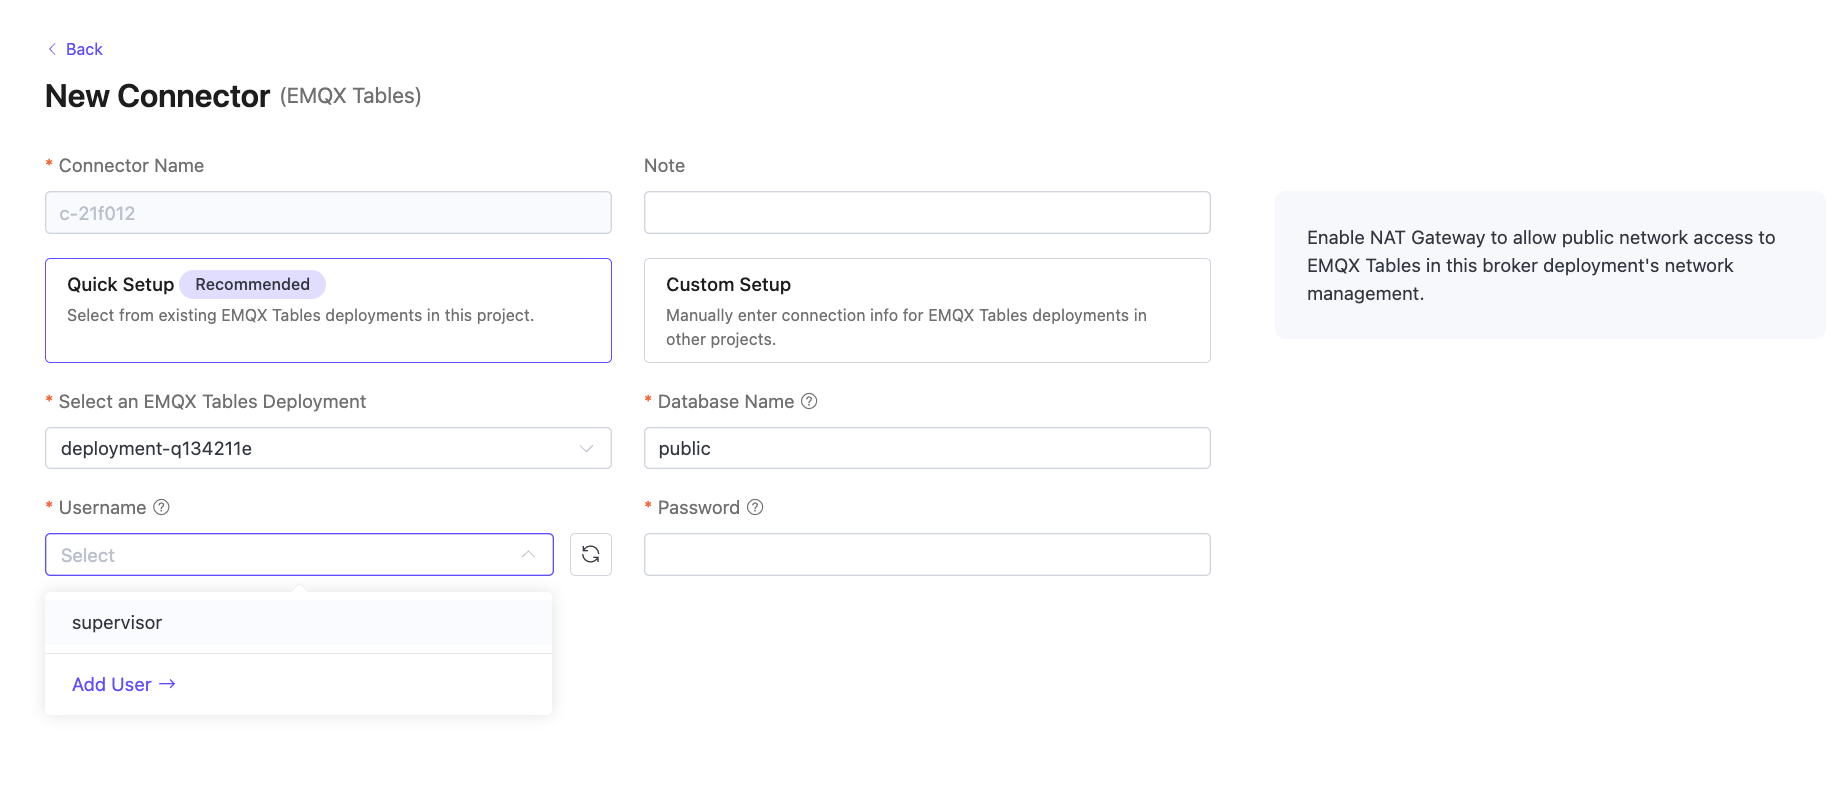Edit the Database Name field
1832x811 pixels.
coord(927,448)
